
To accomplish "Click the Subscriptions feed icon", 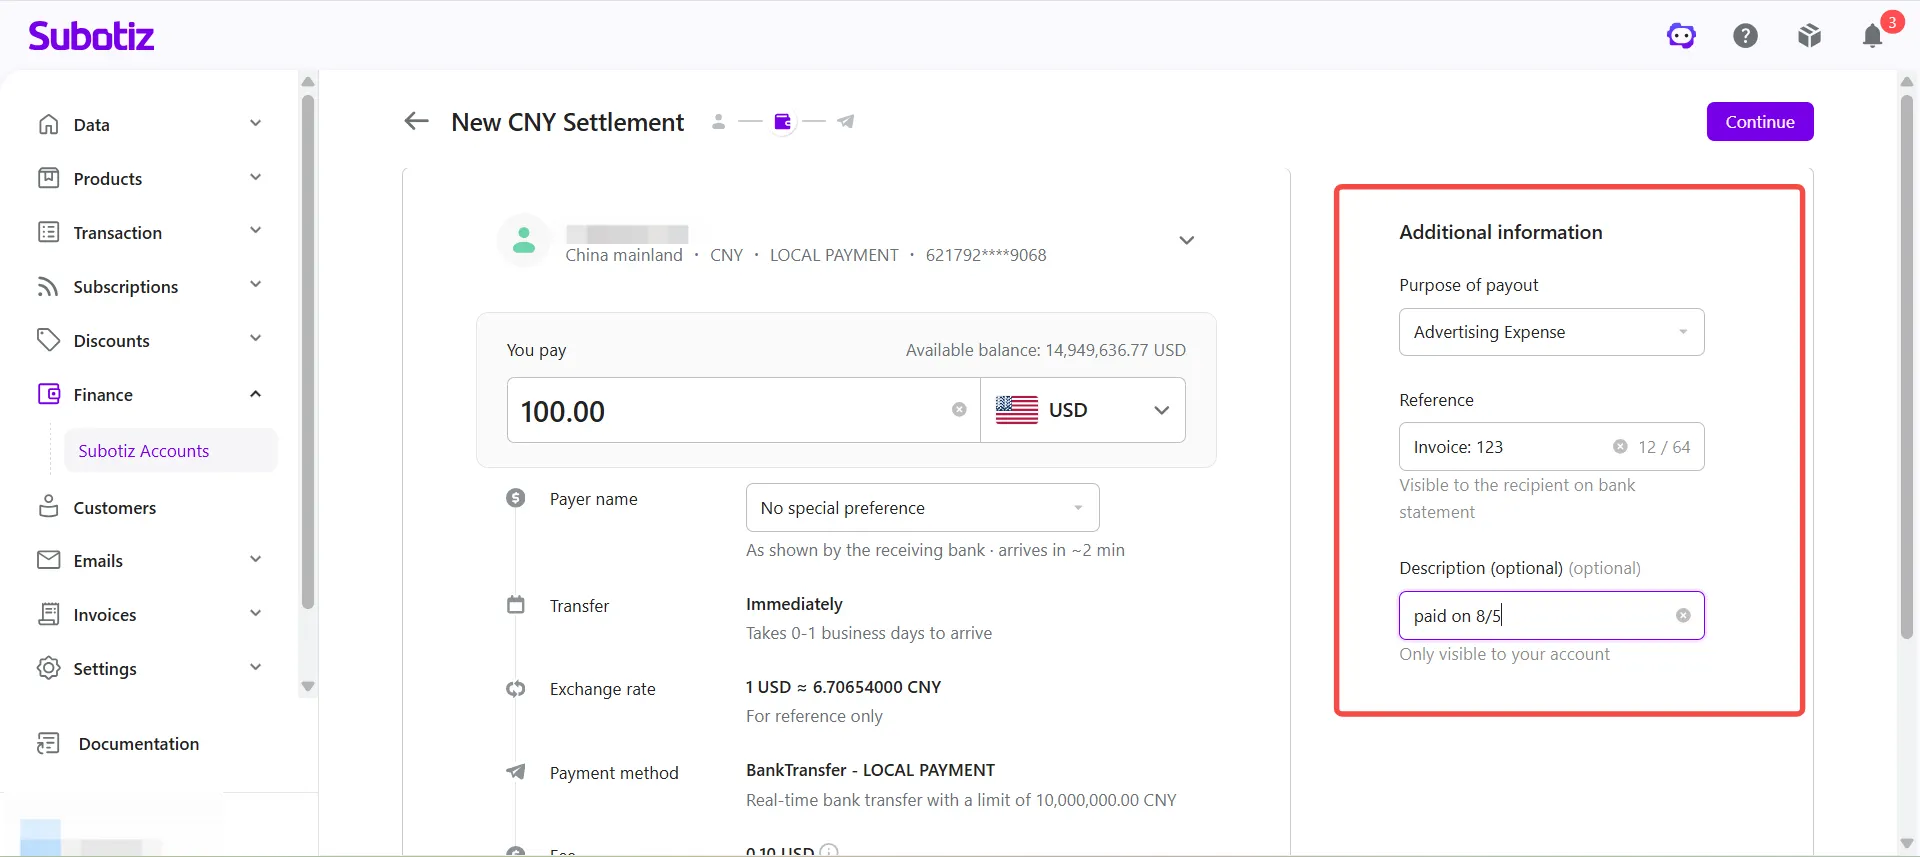I will (48, 286).
